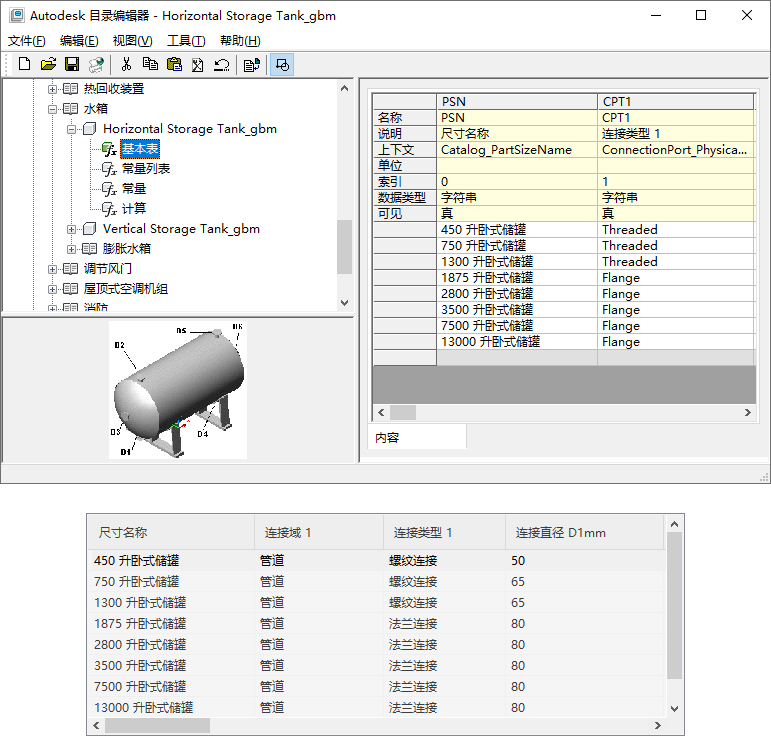Expand the 热回收装置 tree node

52,89
